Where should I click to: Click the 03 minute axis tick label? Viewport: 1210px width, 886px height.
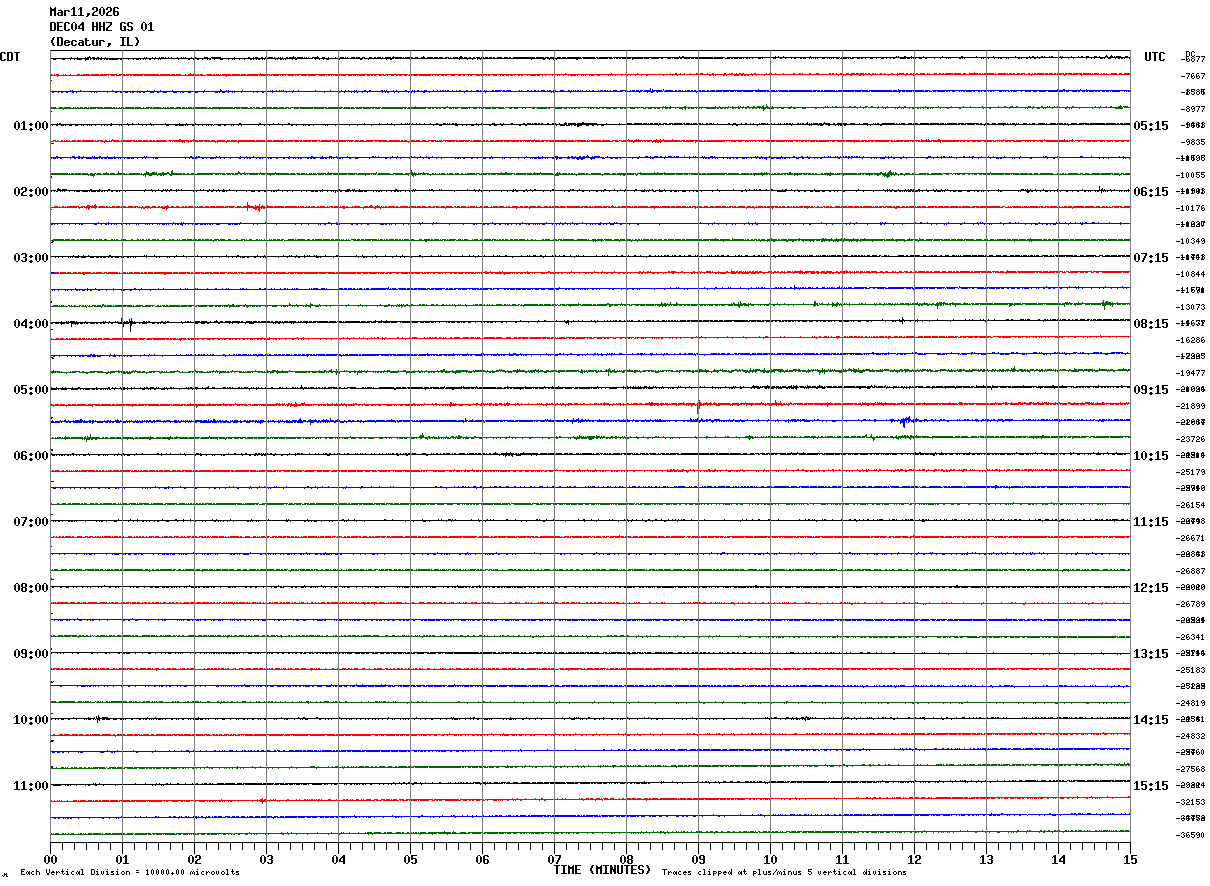266,859
